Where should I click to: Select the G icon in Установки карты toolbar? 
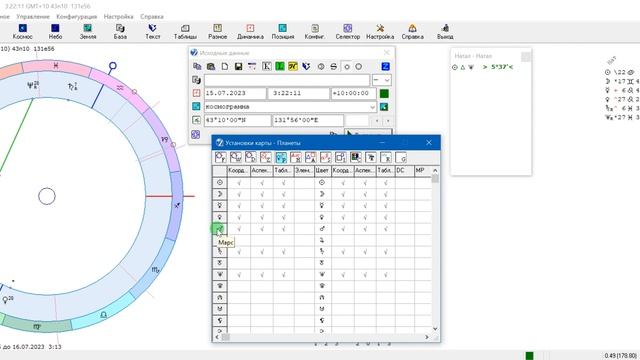401,158
